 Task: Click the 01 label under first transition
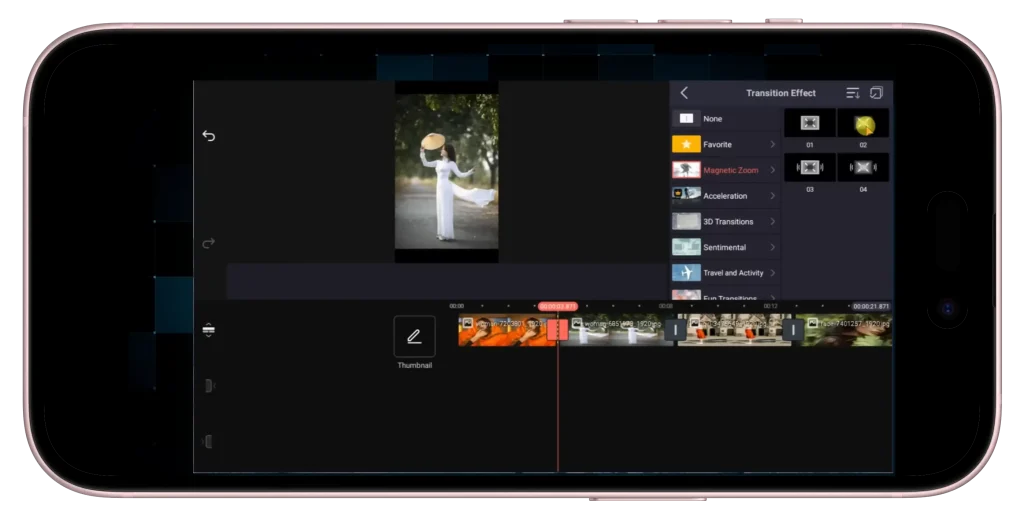[x=810, y=145]
